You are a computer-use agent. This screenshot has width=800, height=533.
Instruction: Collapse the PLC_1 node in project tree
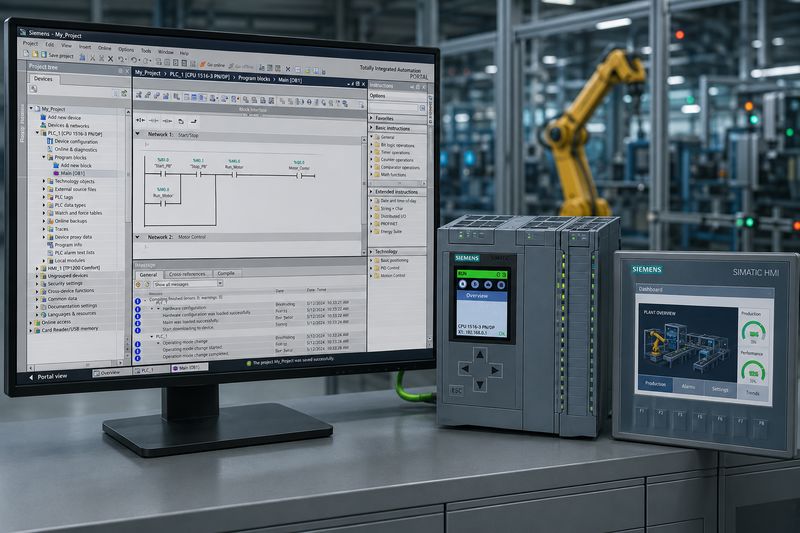point(37,133)
